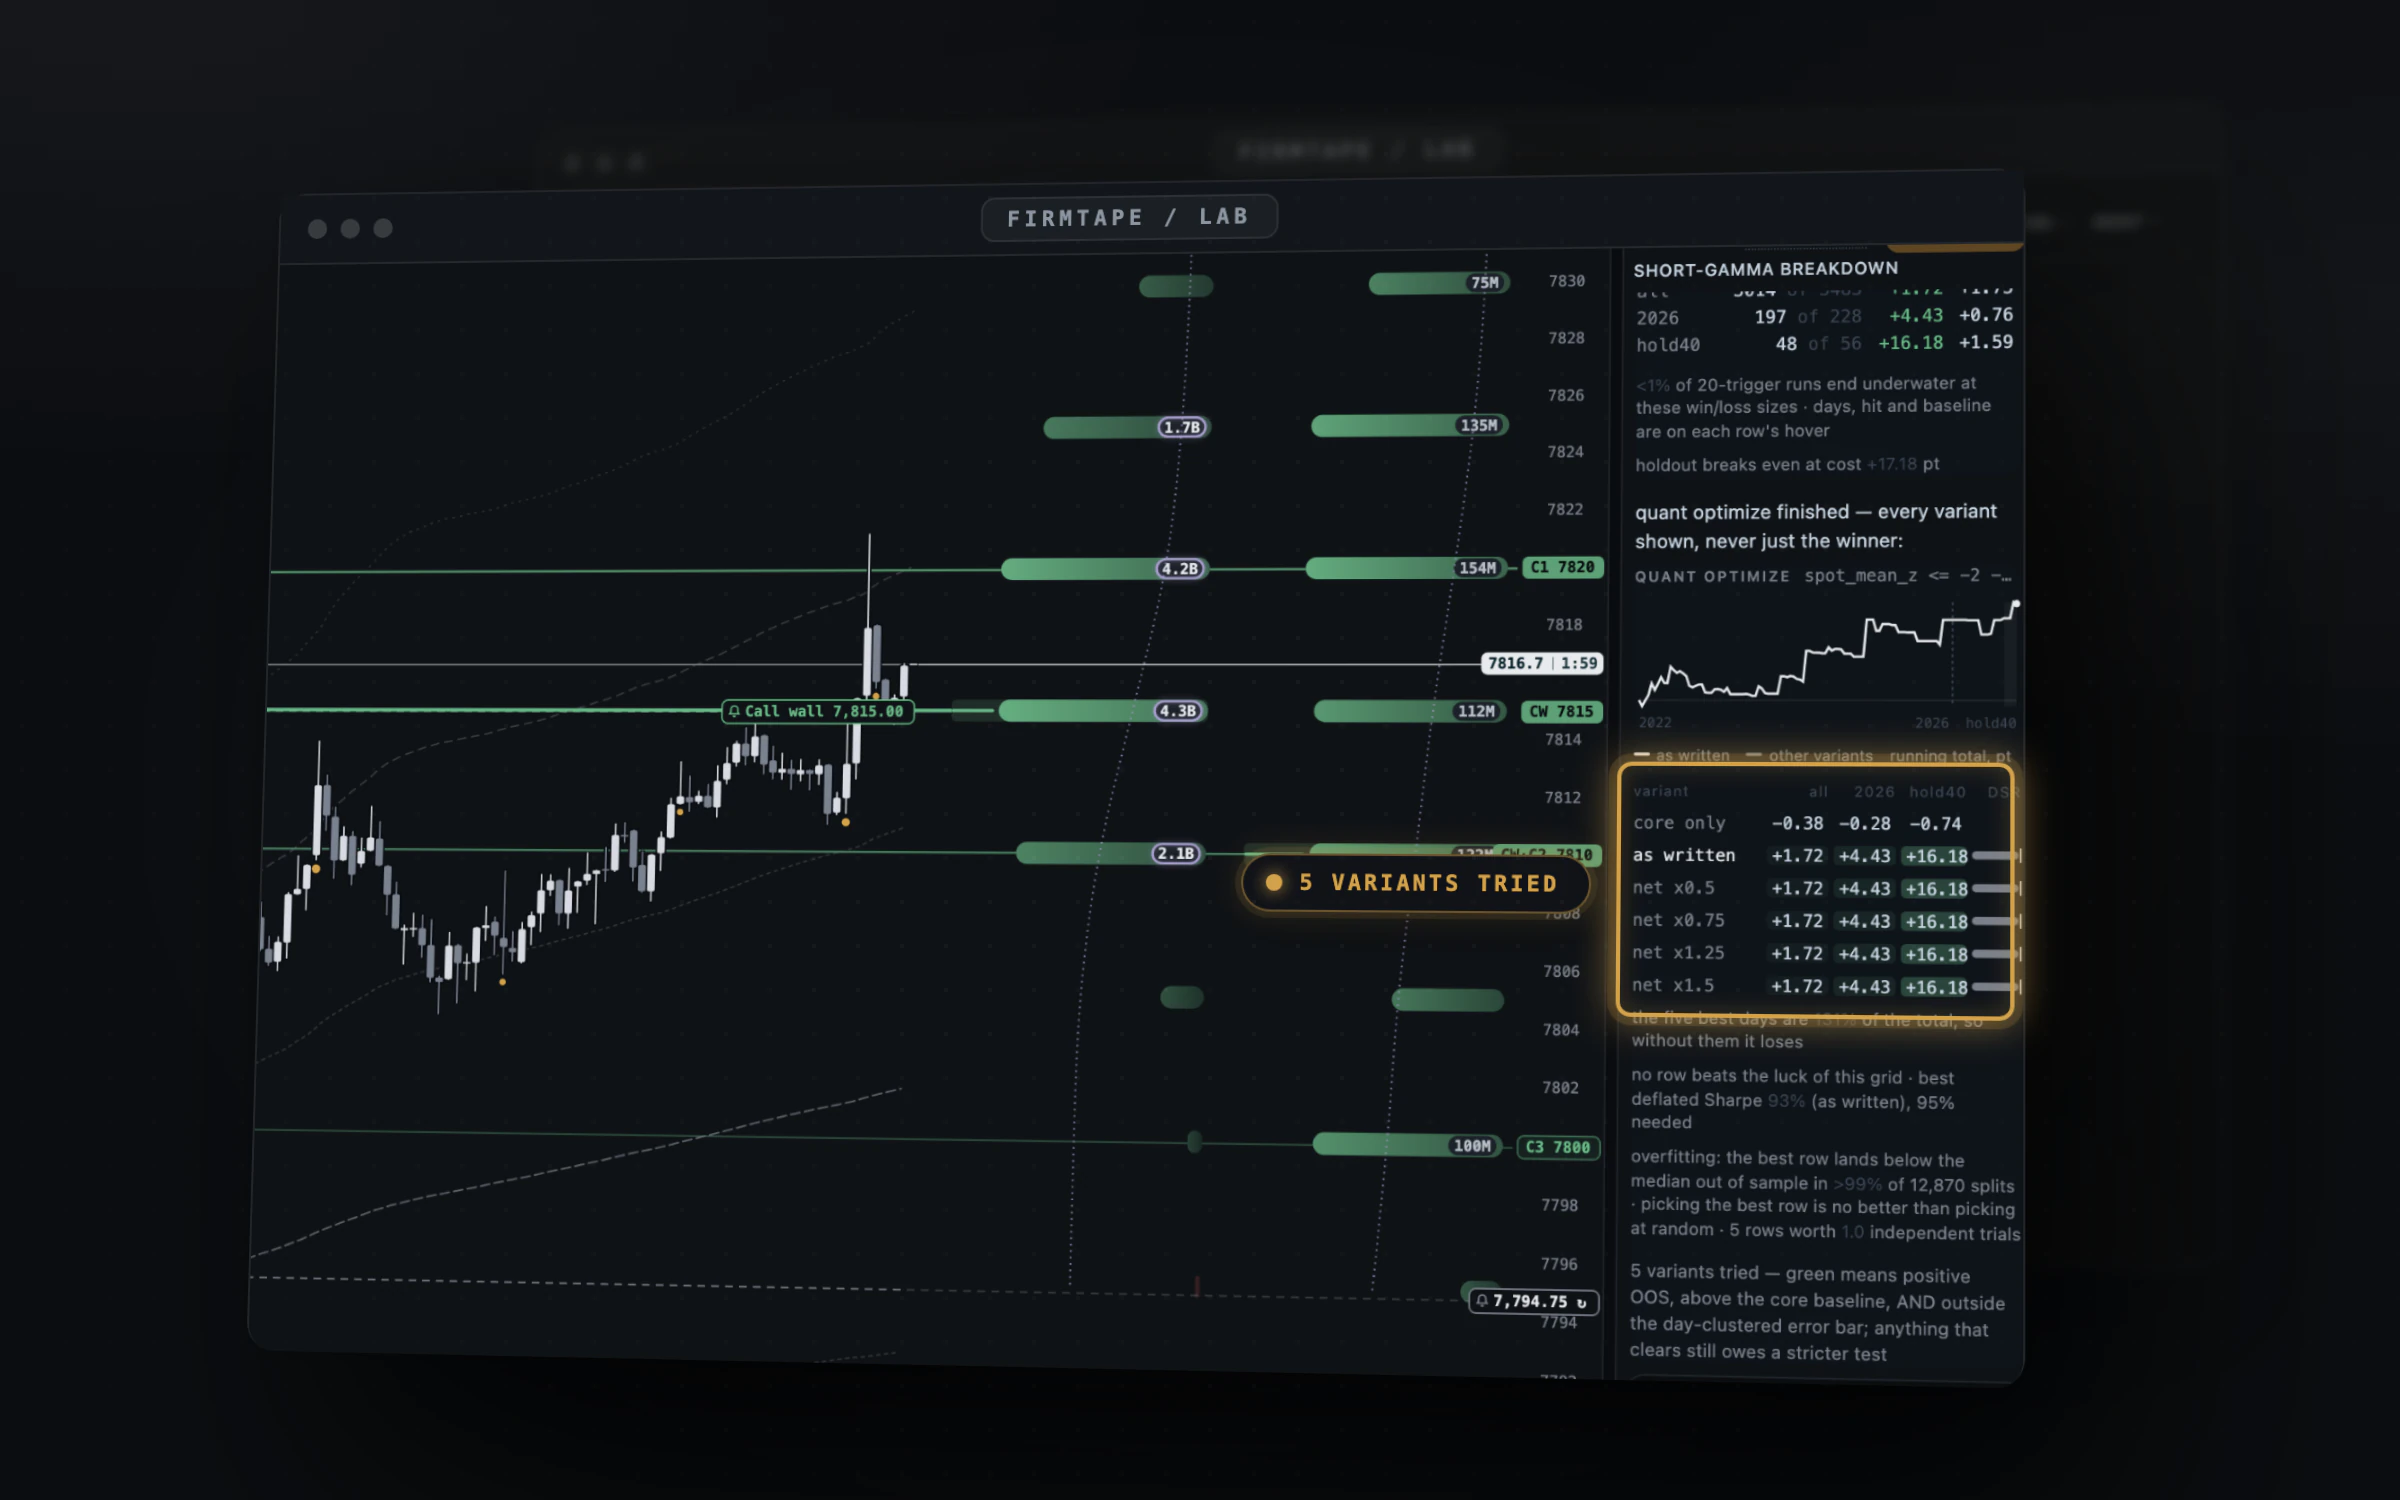This screenshot has height=1500, width=2400.
Task: Click the bell icon beside 7,794.75
Action: pos(1482,1300)
